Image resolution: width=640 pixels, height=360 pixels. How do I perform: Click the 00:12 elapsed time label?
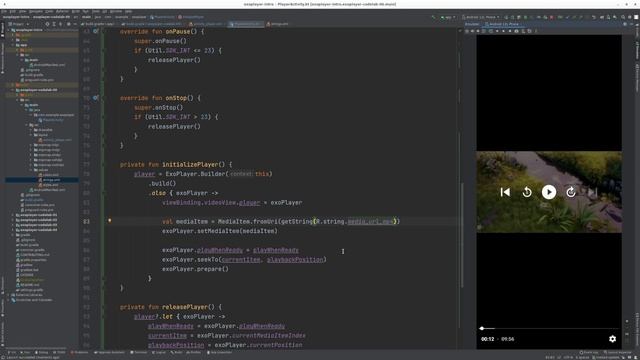(x=487, y=339)
